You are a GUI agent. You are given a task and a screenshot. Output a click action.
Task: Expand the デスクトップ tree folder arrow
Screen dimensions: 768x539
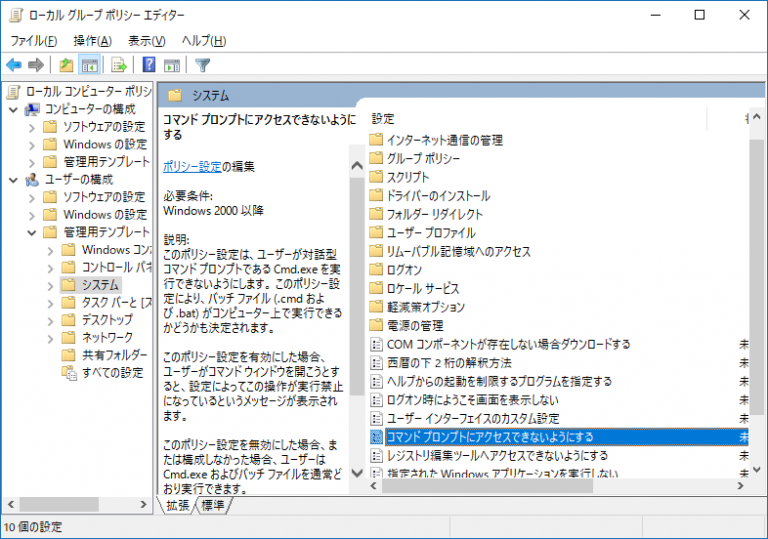(x=49, y=320)
